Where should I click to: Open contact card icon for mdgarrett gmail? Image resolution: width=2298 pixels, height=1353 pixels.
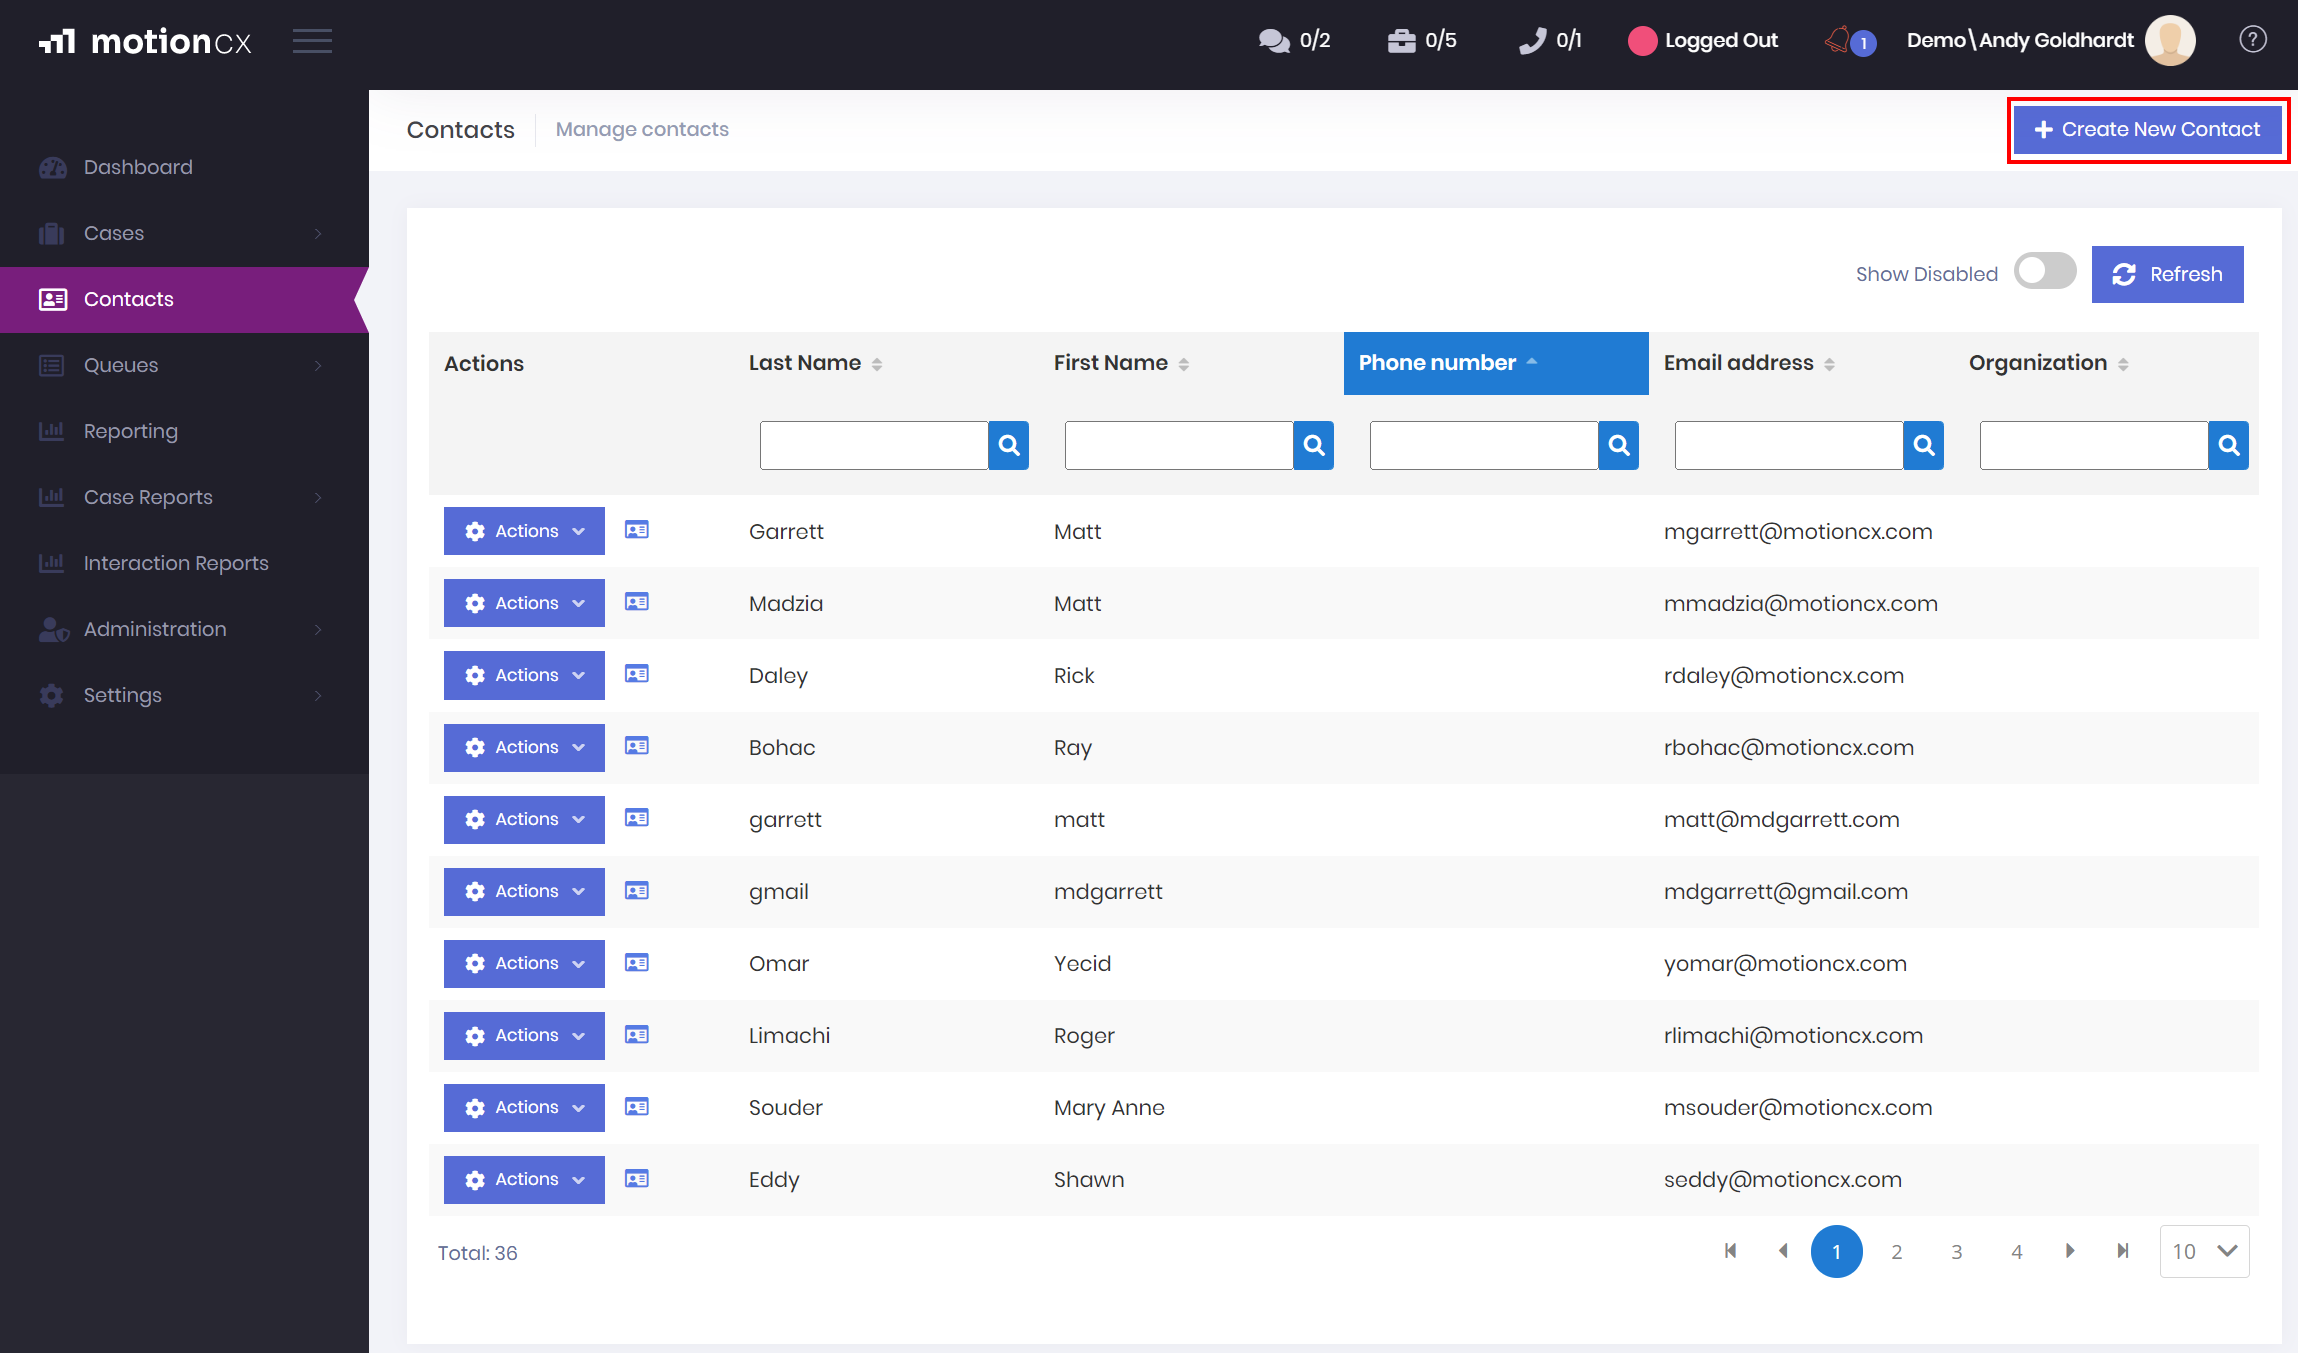click(x=637, y=890)
